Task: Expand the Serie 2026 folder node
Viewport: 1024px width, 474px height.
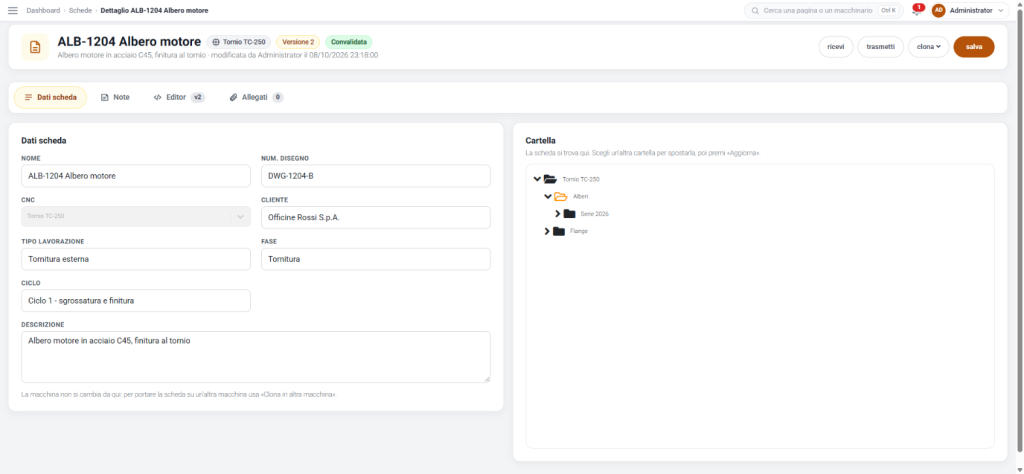Action: click(558, 213)
